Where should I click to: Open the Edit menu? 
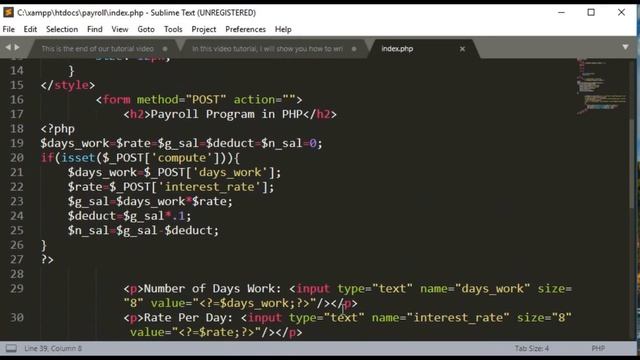30,29
